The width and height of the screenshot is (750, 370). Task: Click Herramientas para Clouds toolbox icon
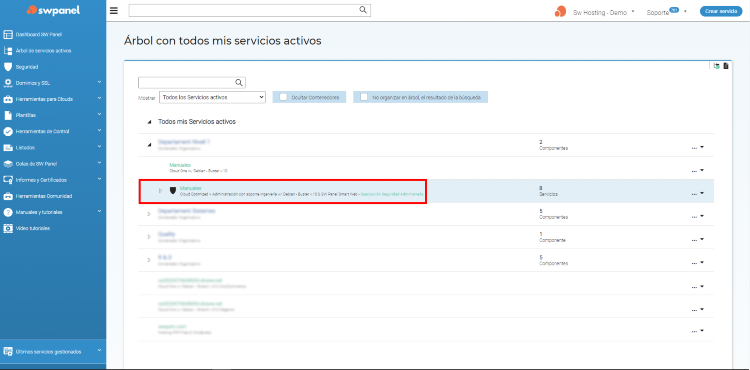8,99
